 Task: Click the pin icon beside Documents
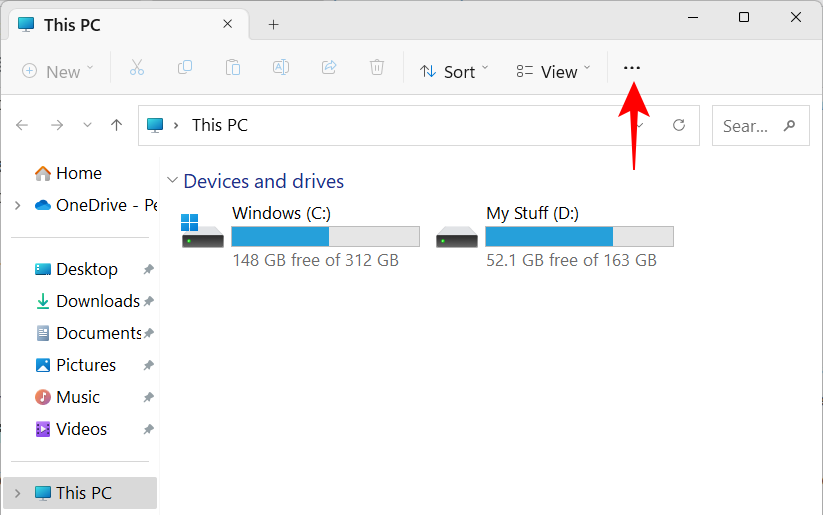click(149, 333)
